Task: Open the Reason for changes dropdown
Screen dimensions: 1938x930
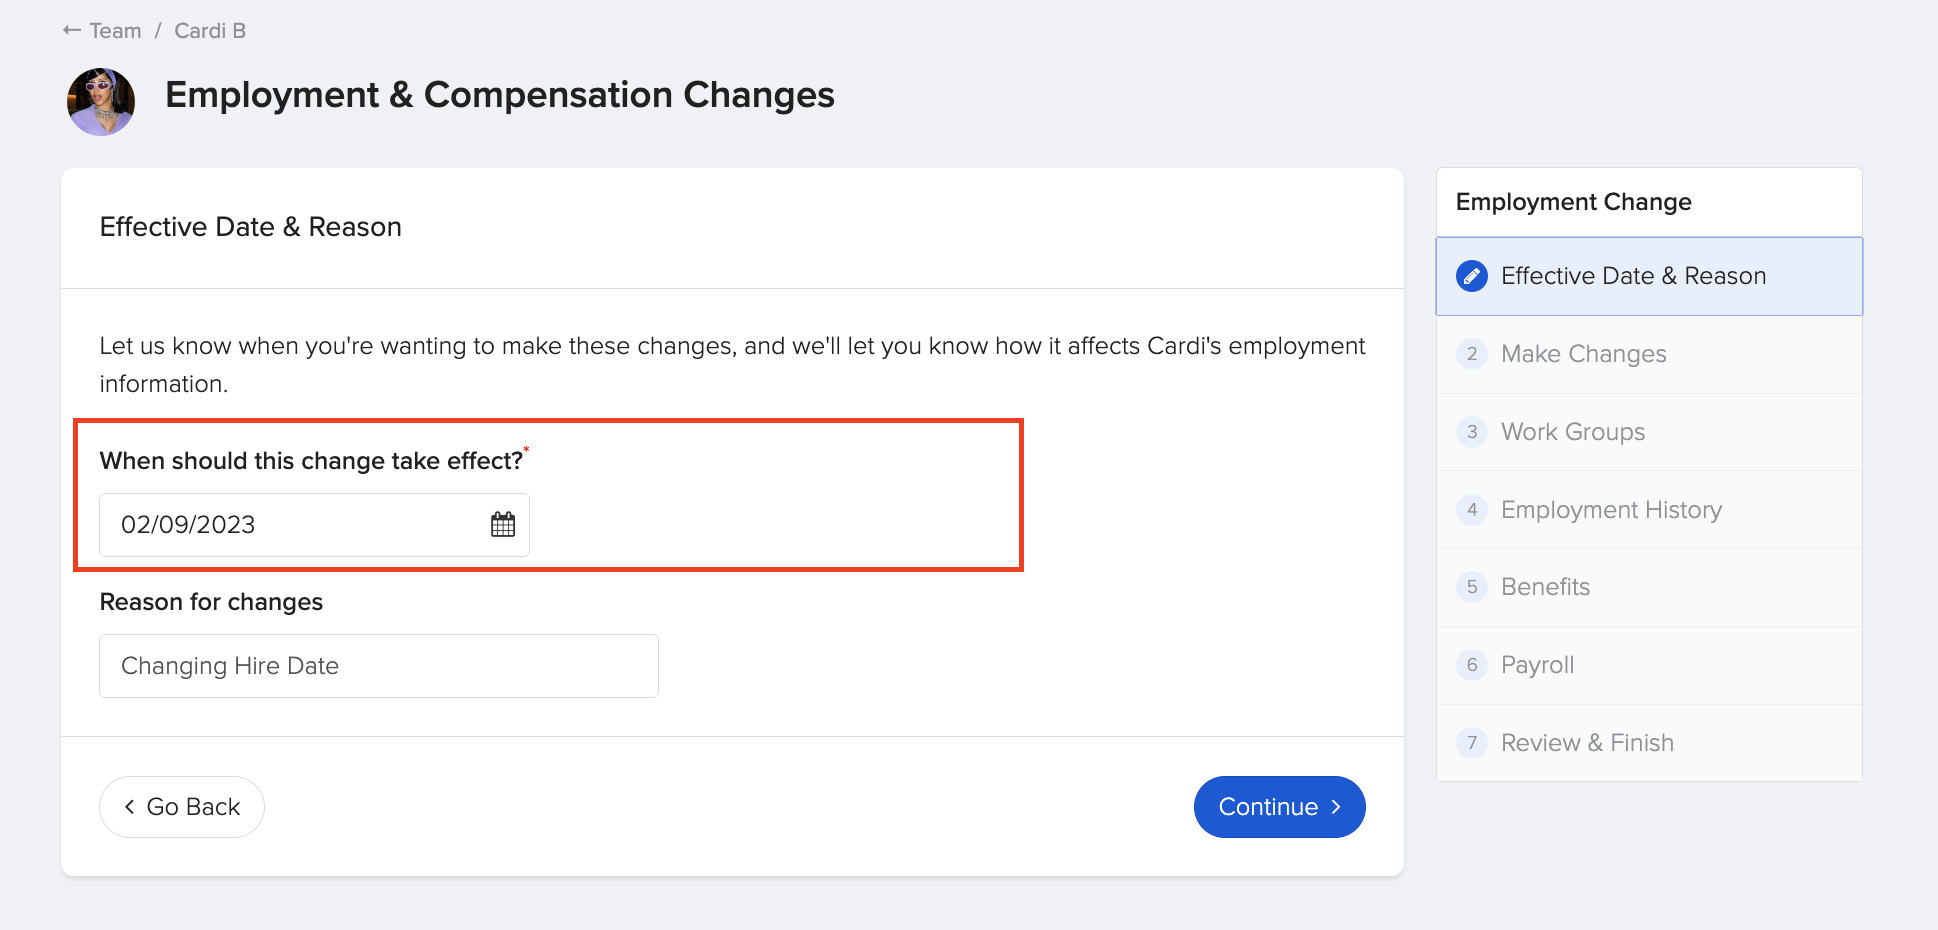Action: 378,665
